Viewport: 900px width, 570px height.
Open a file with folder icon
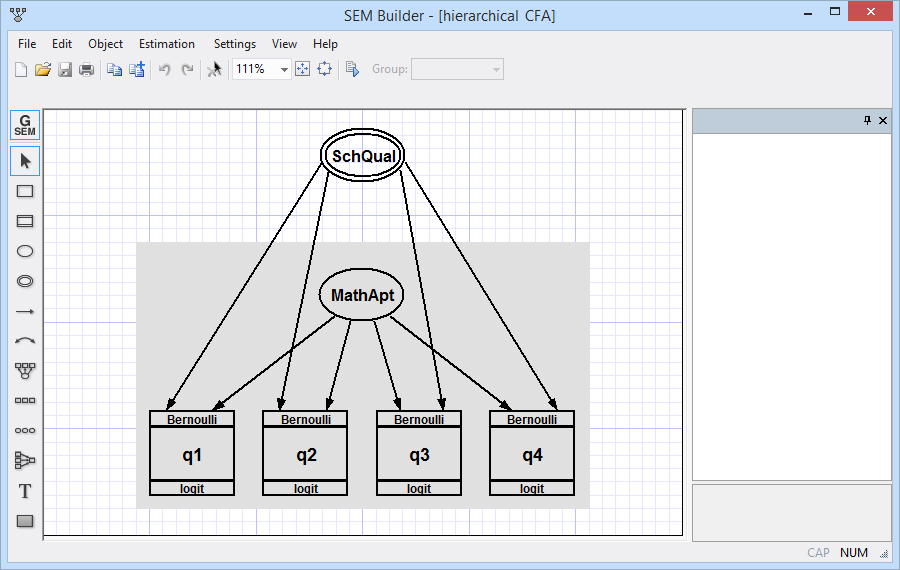click(42, 69)
